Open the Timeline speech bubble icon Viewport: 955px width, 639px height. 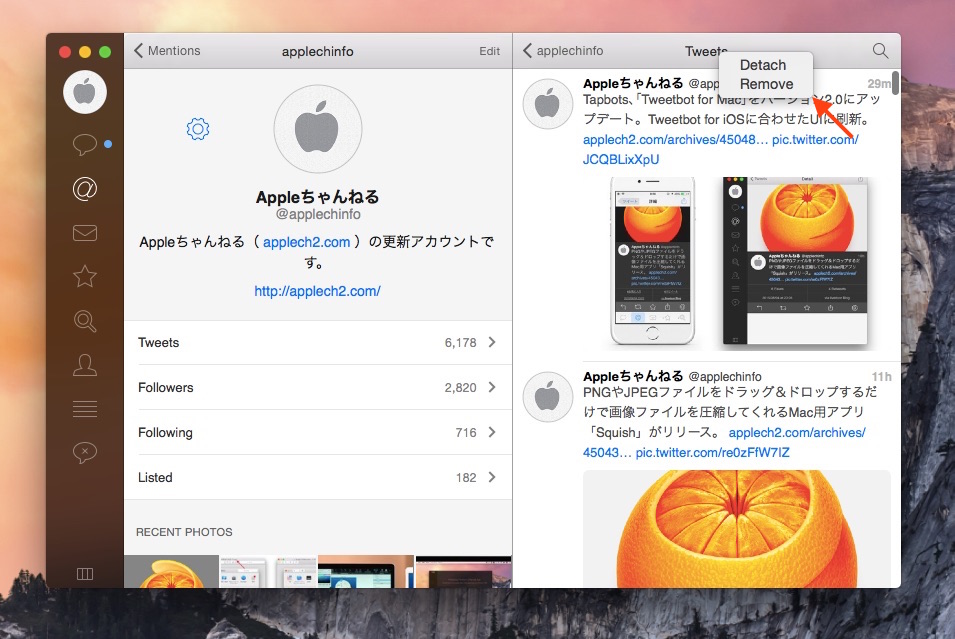85,144
